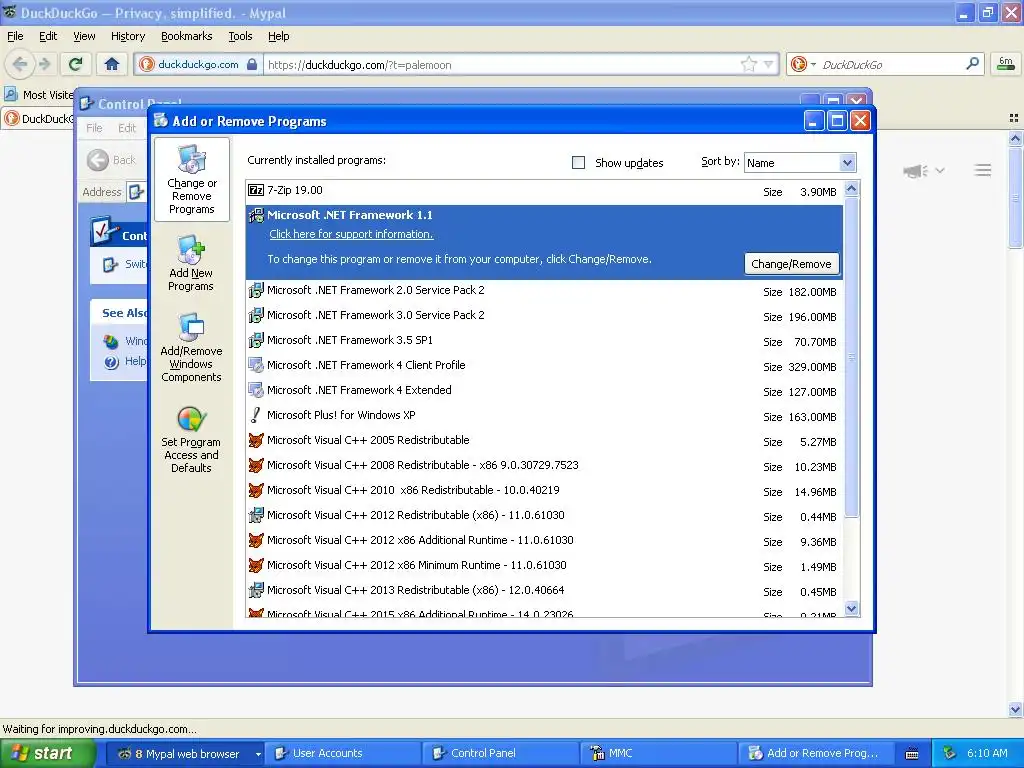Select the 7-Zip 19.00 entry

click(544, 191)
